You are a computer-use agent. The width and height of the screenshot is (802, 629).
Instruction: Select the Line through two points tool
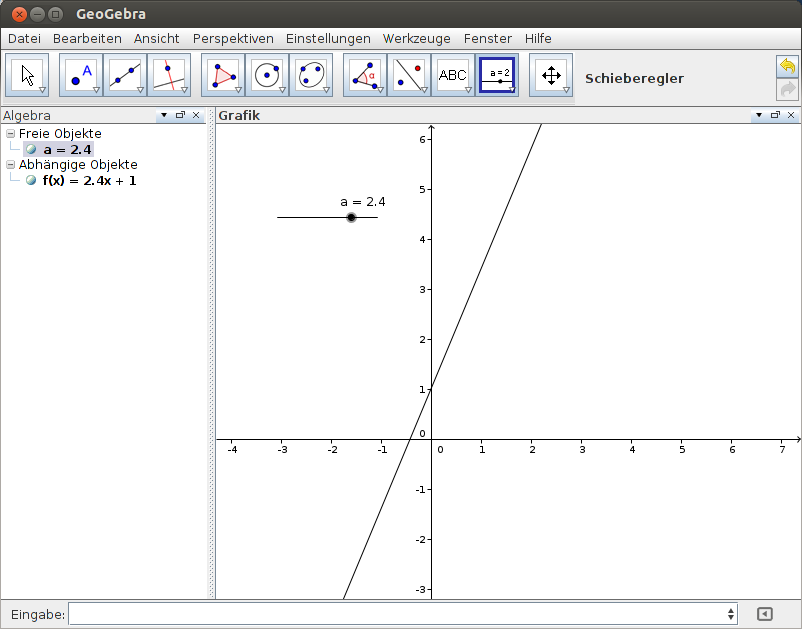pos(124,73)
